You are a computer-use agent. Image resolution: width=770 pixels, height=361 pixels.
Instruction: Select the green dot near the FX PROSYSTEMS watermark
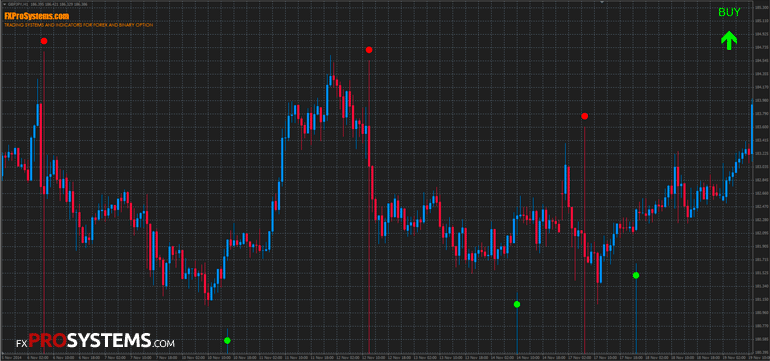227,340
